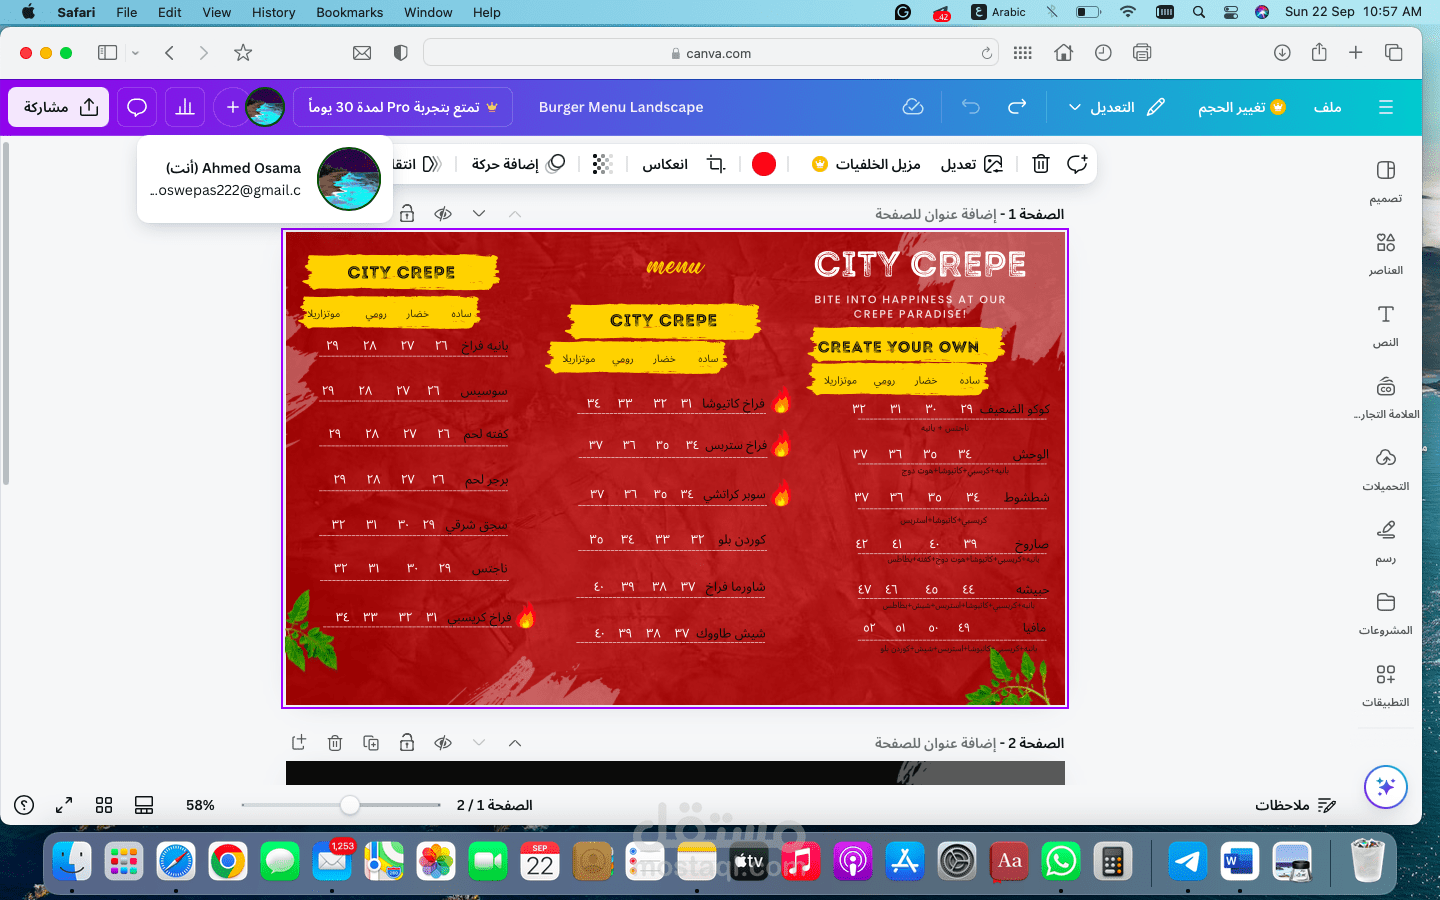Click the Flip (انعكاس) button

(665, 164)
